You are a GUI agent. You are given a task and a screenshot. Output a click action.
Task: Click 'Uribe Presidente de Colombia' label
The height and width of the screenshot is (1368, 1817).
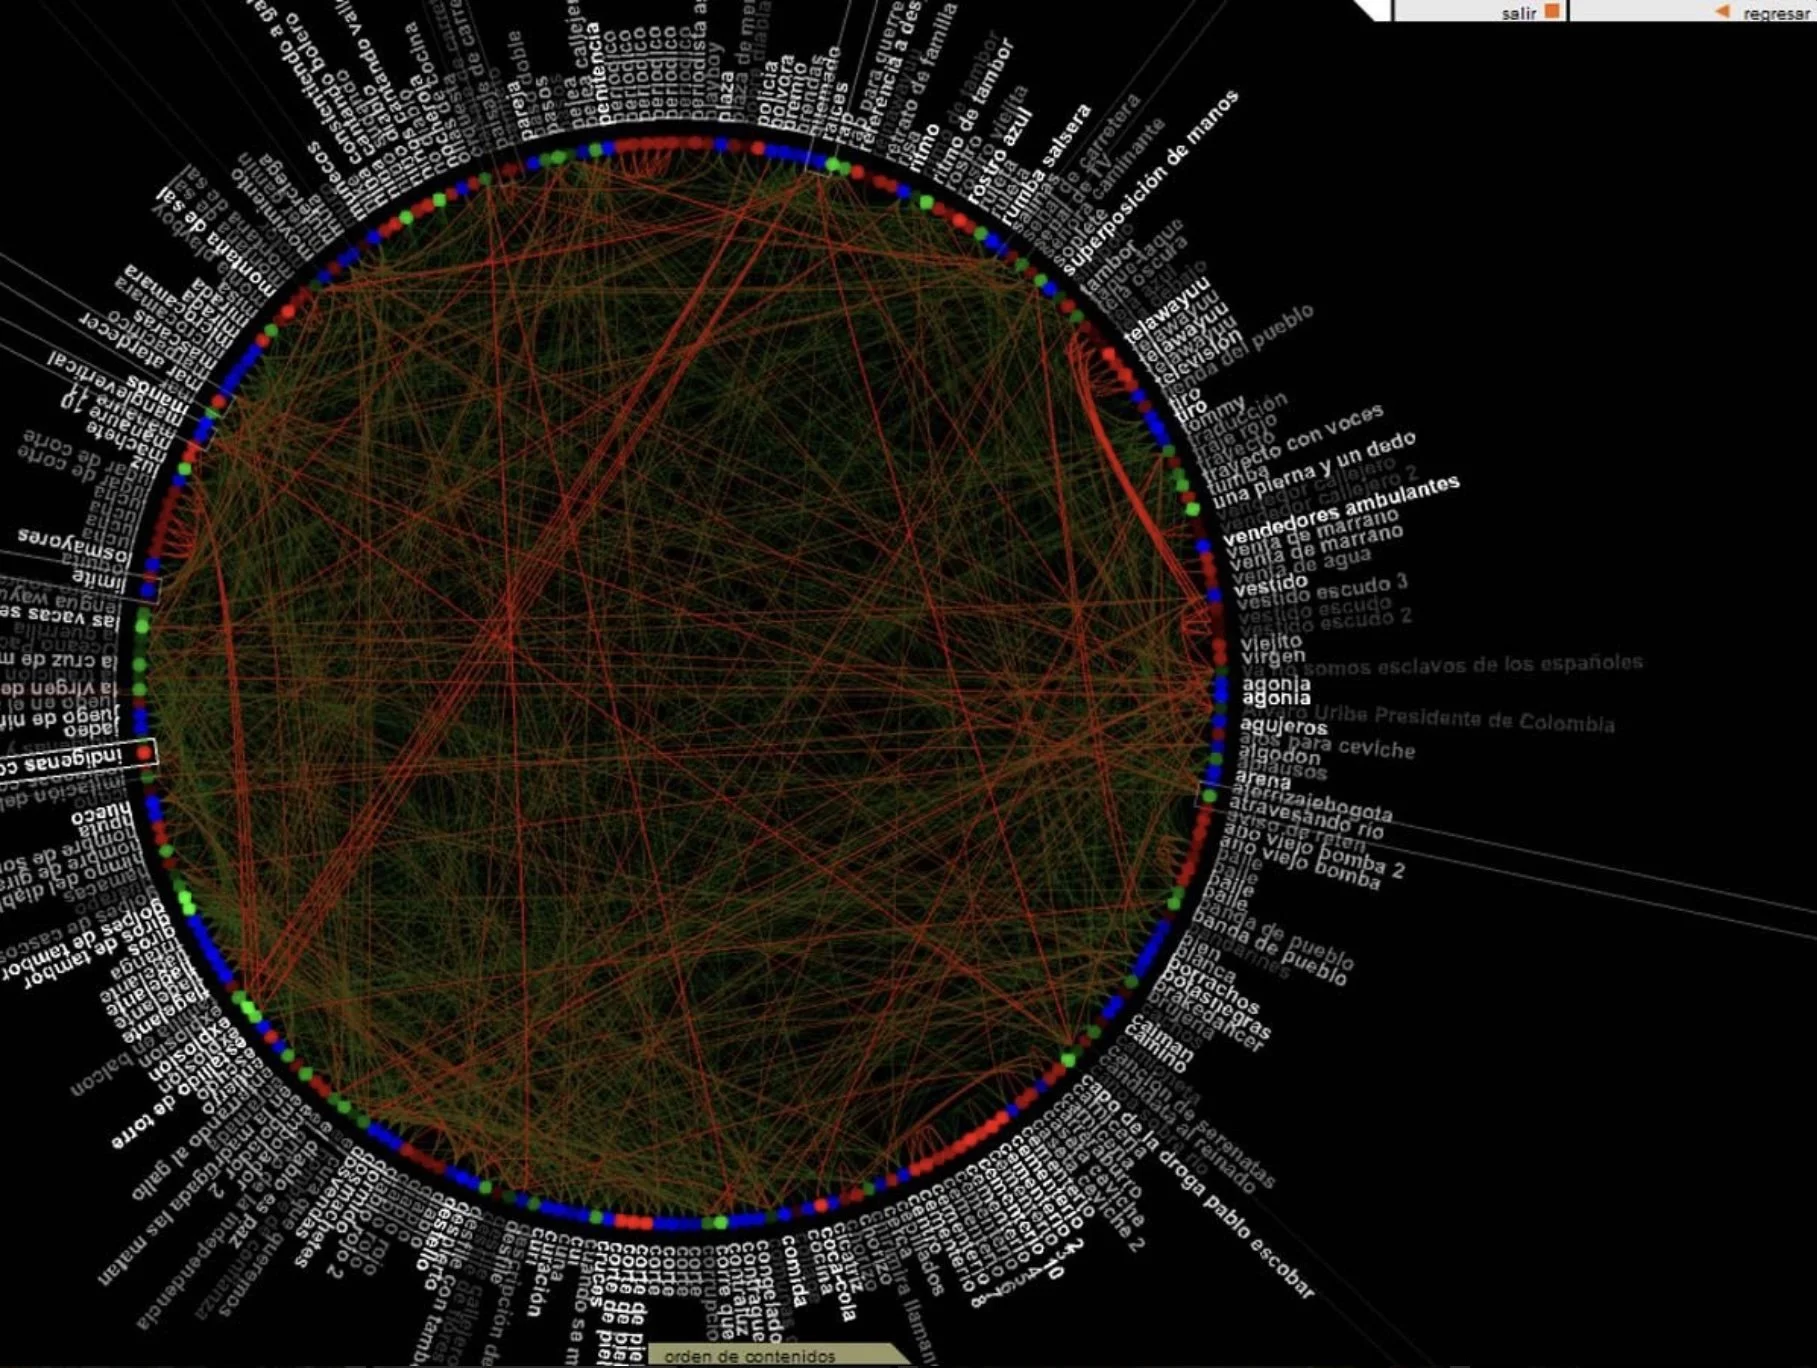(1465, 718)
